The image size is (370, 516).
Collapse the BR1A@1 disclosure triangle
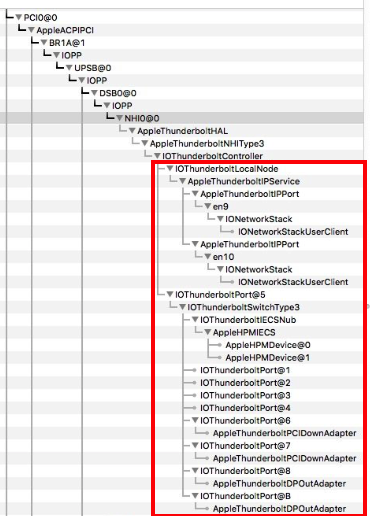44,43
